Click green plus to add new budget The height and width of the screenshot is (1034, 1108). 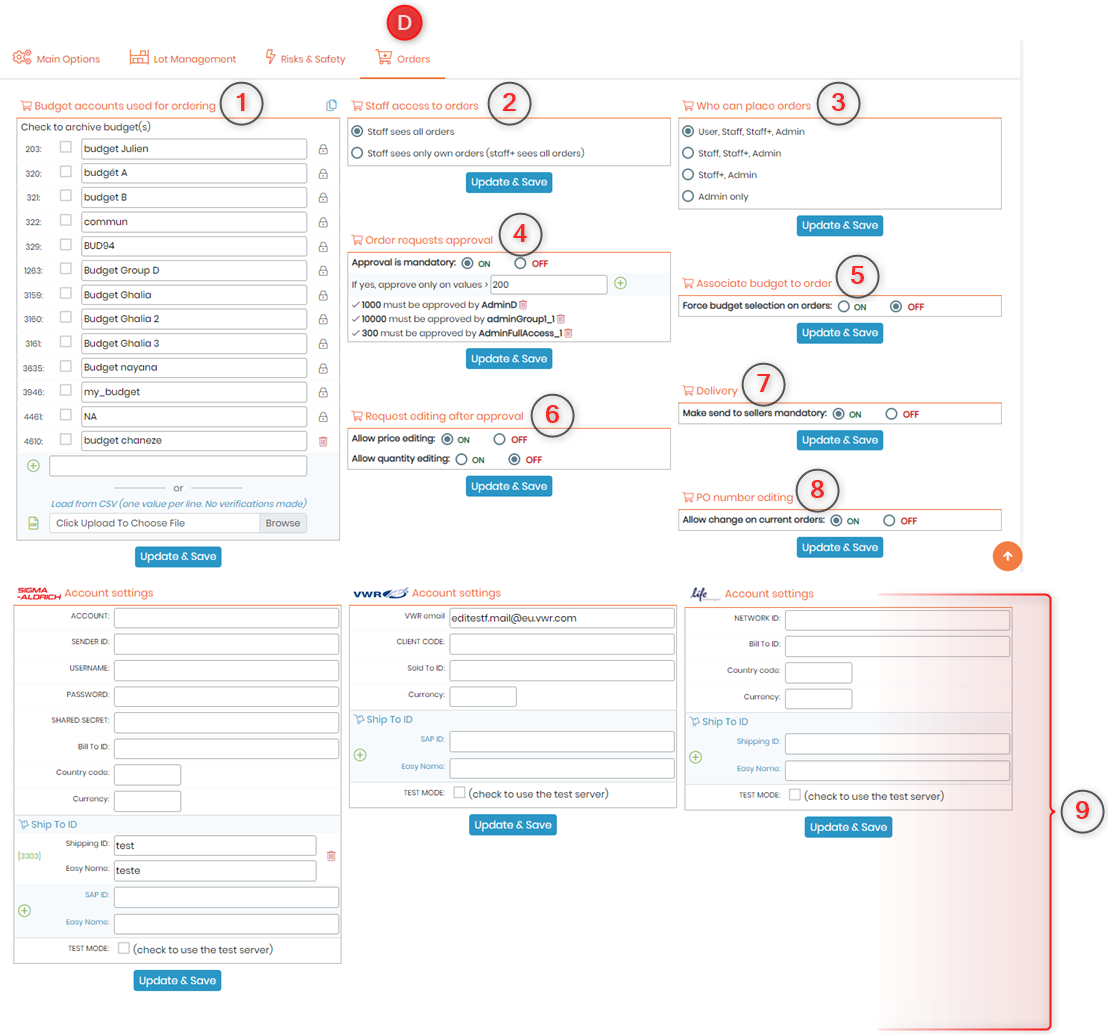pos(33,466)
